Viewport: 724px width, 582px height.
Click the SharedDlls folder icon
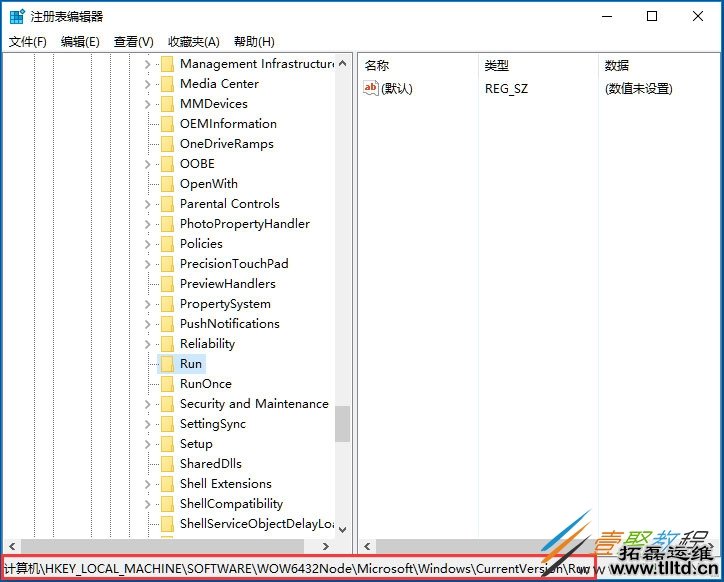[x=167, y=464]
